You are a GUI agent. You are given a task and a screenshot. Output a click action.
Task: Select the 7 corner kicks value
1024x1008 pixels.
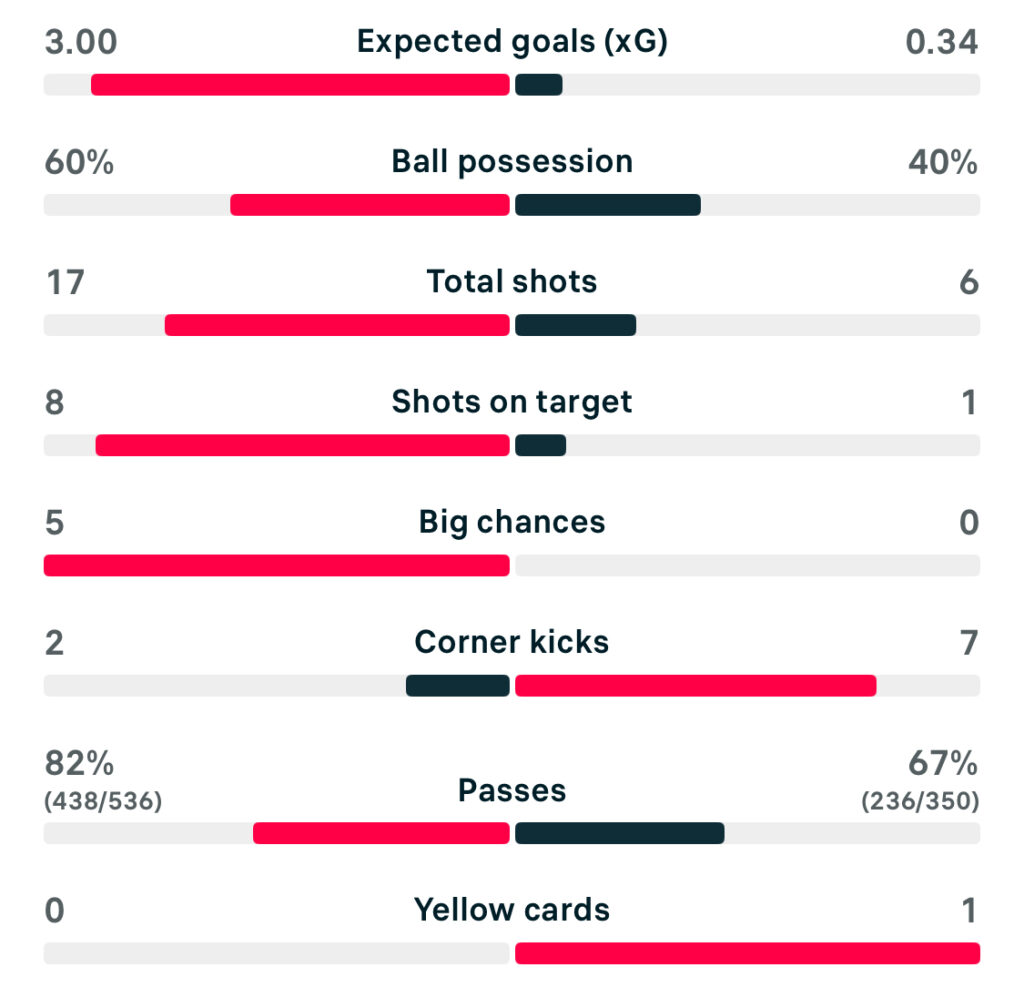[x=968, y=643]
